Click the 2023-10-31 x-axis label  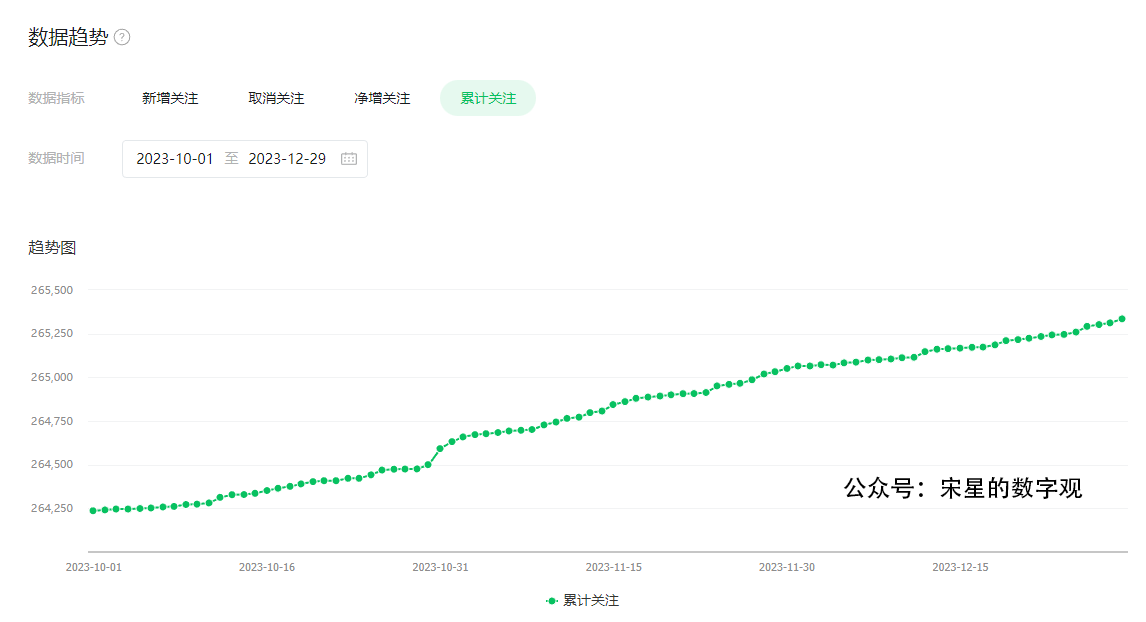440,567
